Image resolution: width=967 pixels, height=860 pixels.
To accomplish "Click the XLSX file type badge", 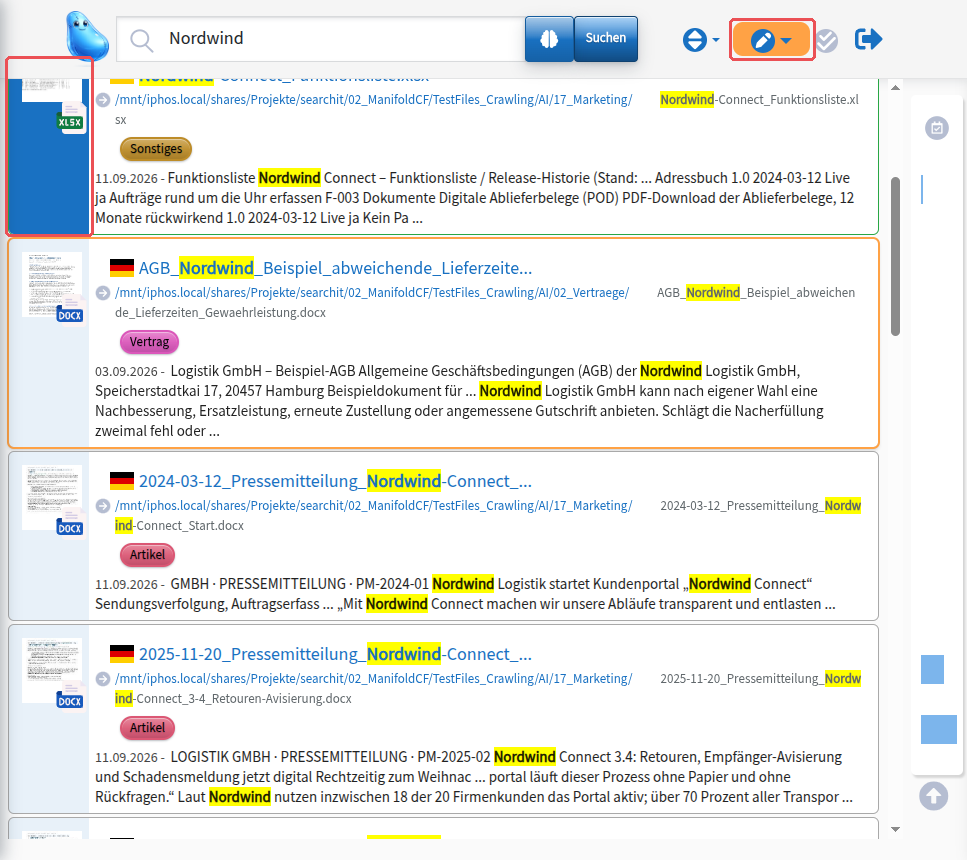I will pyautogui.click(x=70, y=122).
